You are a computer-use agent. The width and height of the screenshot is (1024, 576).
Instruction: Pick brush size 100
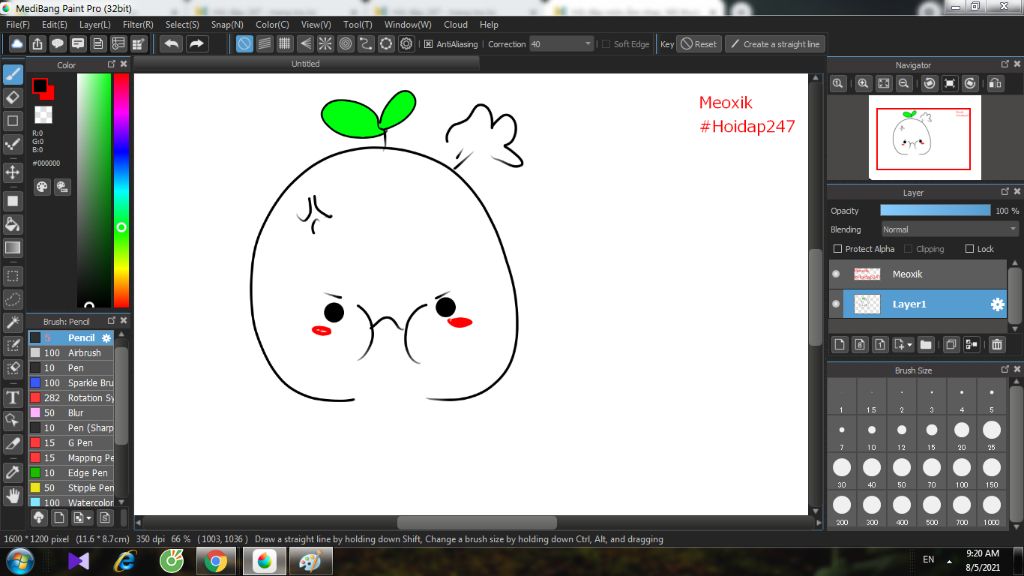pyautogui.click(x=961, y=472)
